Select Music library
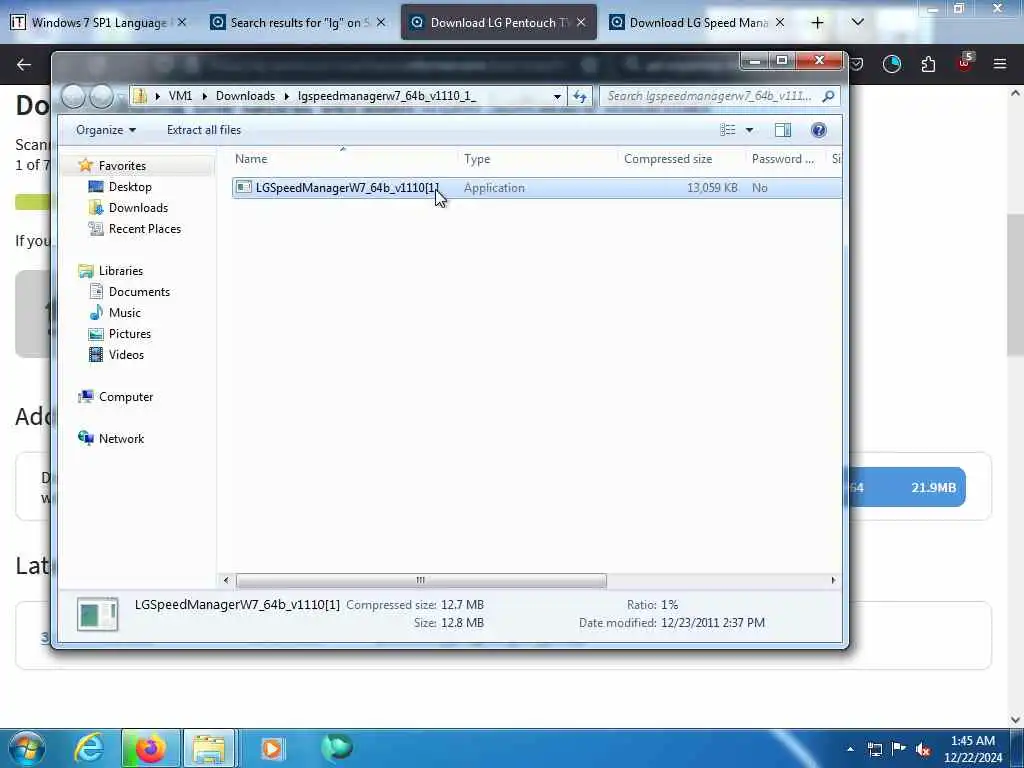The height and width of the screenshot is (768, 1024). (125, 313)
